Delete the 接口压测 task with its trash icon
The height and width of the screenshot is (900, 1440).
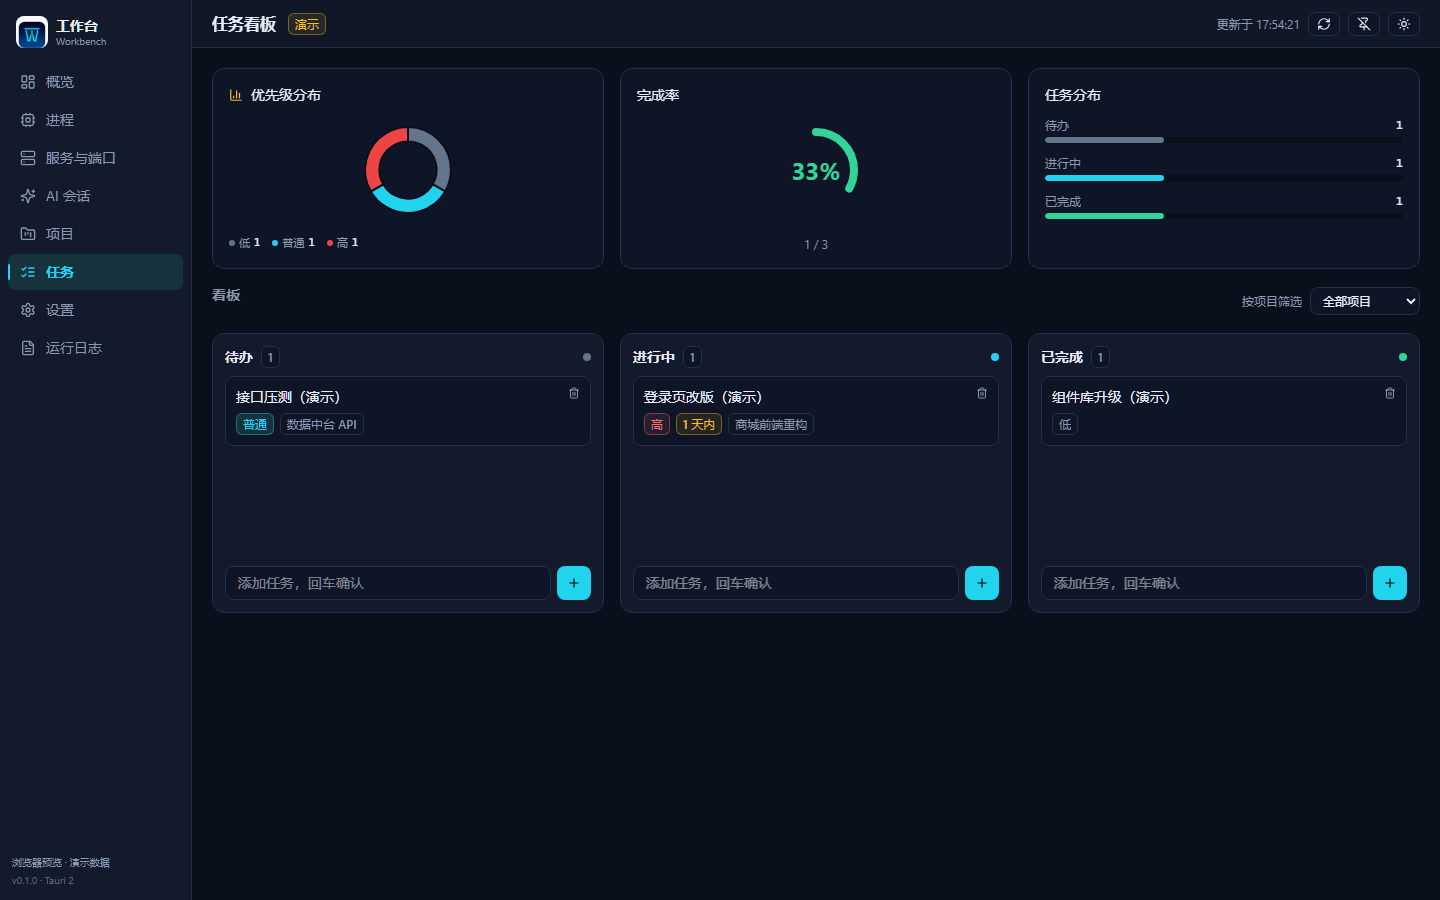pyautogui.click(x=574, y=393)
